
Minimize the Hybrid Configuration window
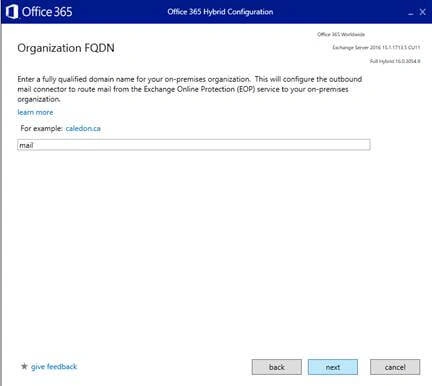(x=411, y=13)
